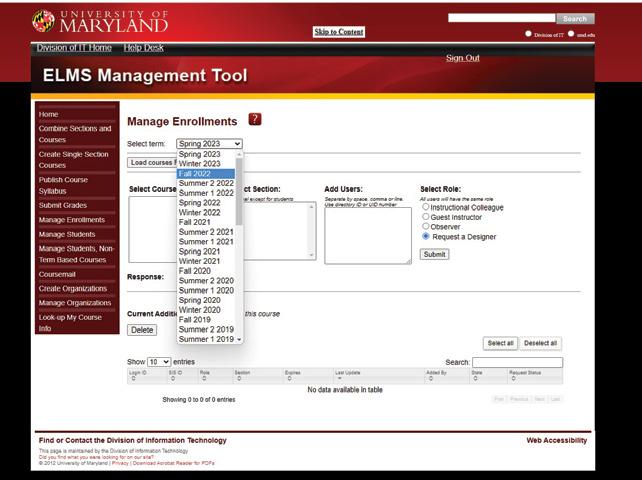Sort table by Expires column
This screenshot has height=480, width=642.
[308, 376]
